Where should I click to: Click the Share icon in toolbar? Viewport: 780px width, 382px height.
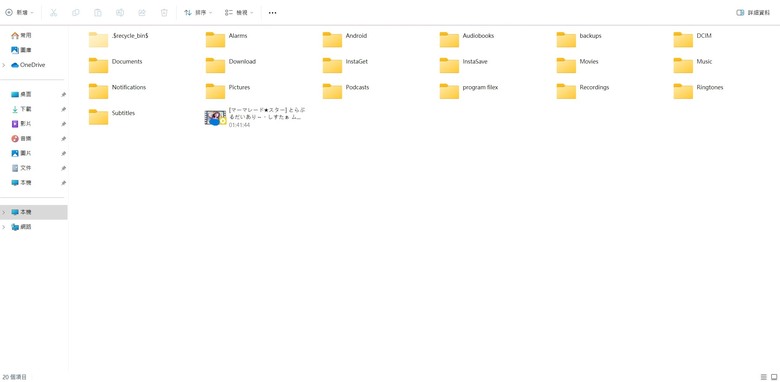point(142,12)
